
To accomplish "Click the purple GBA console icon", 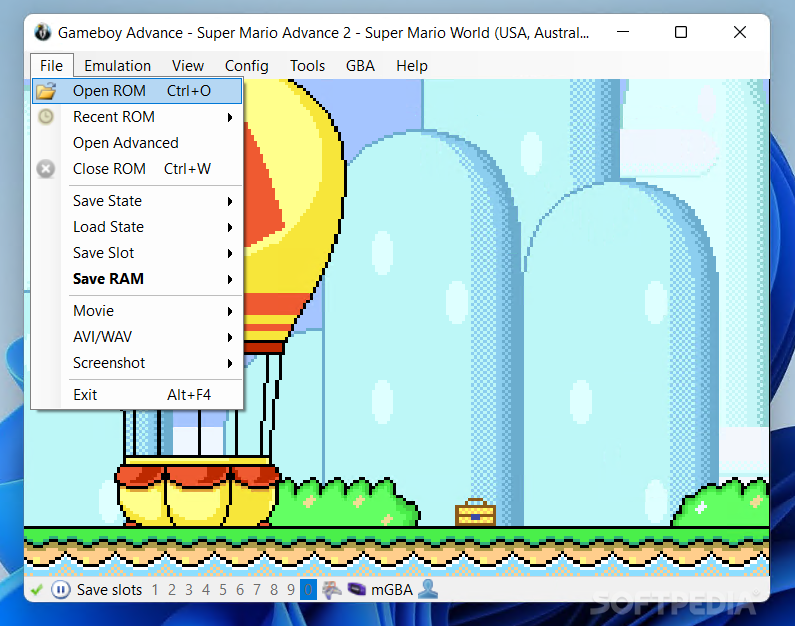I will 356,590.
